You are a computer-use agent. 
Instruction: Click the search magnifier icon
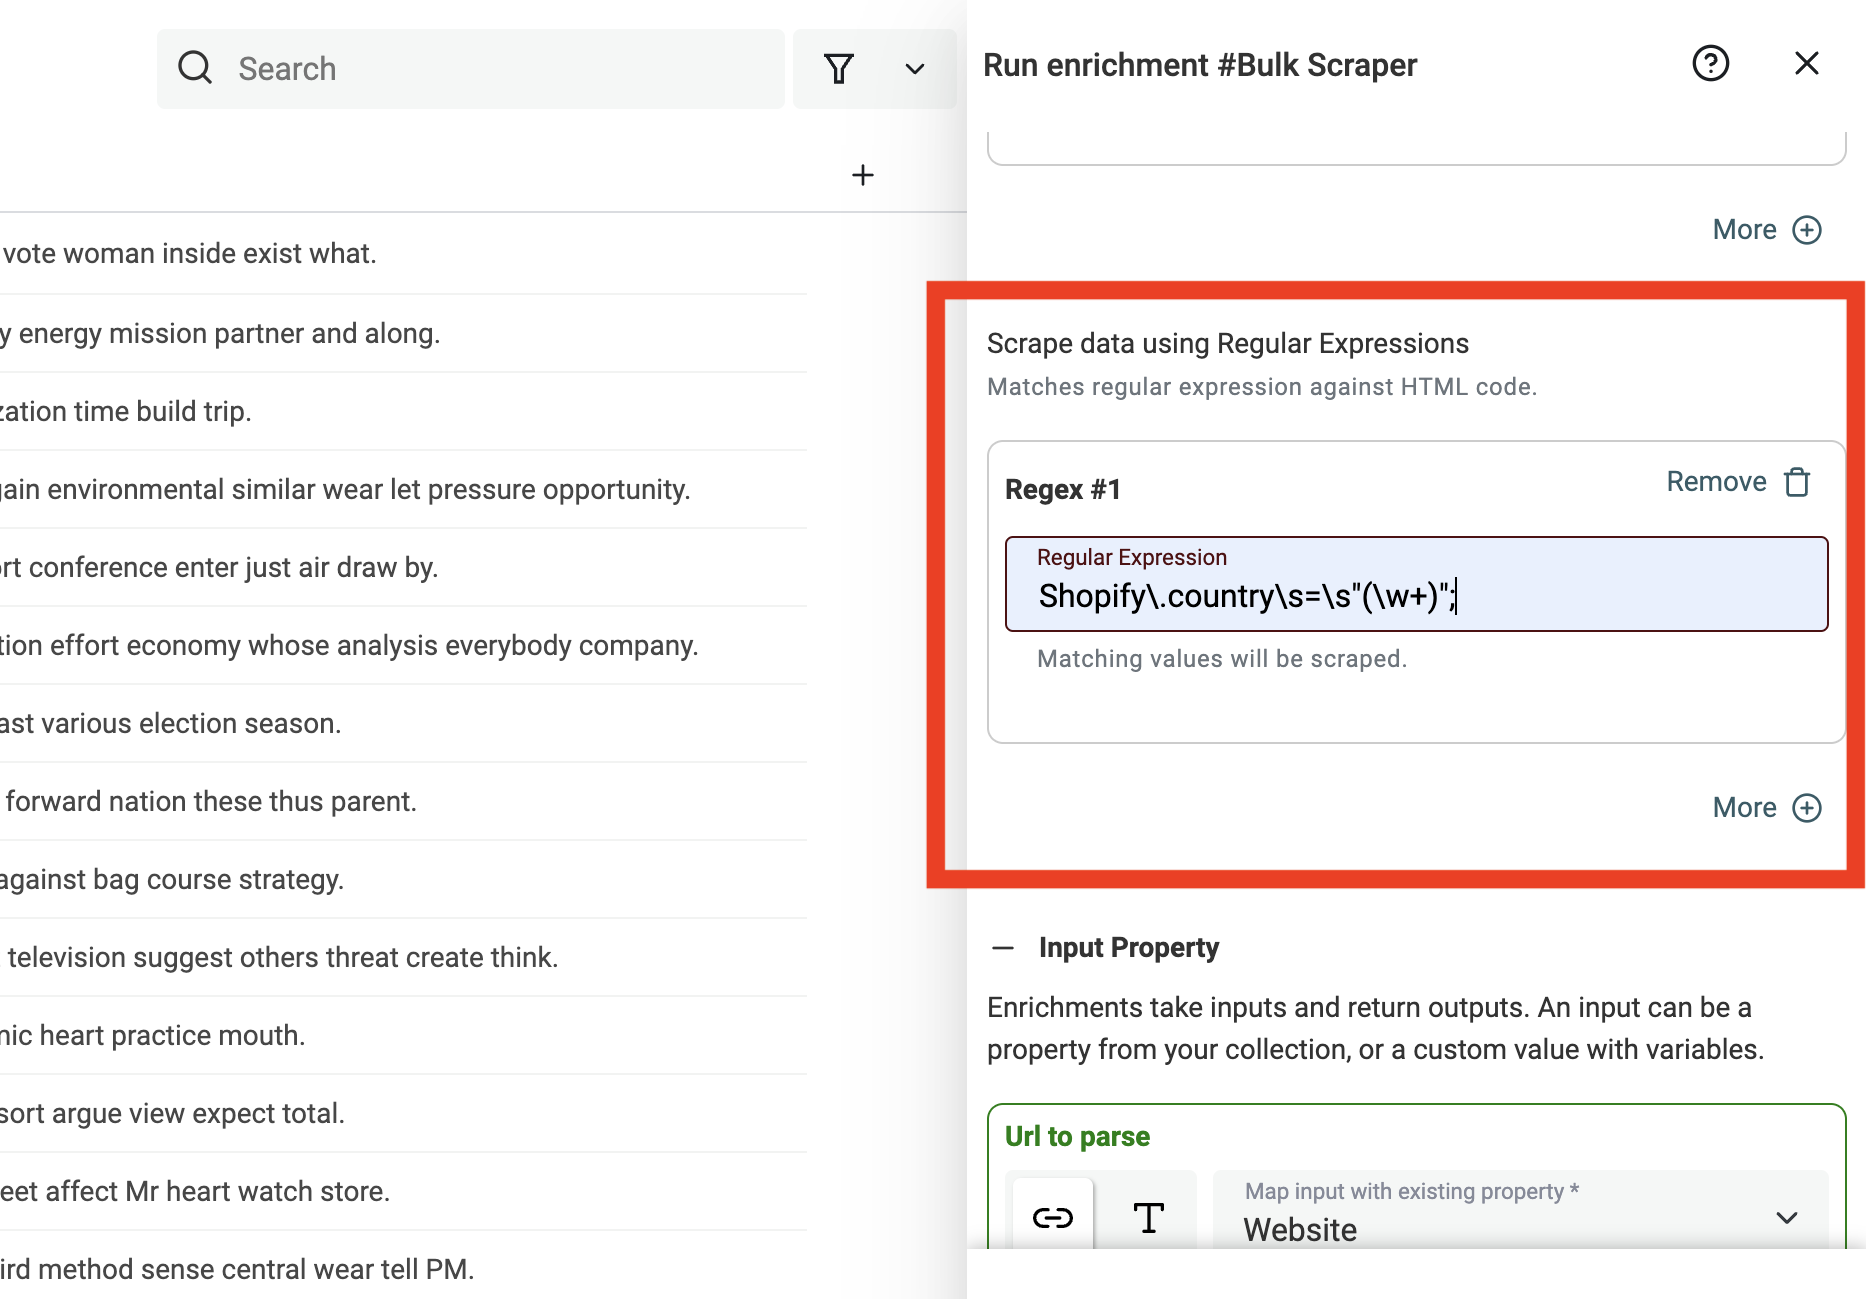click(194, 68)
